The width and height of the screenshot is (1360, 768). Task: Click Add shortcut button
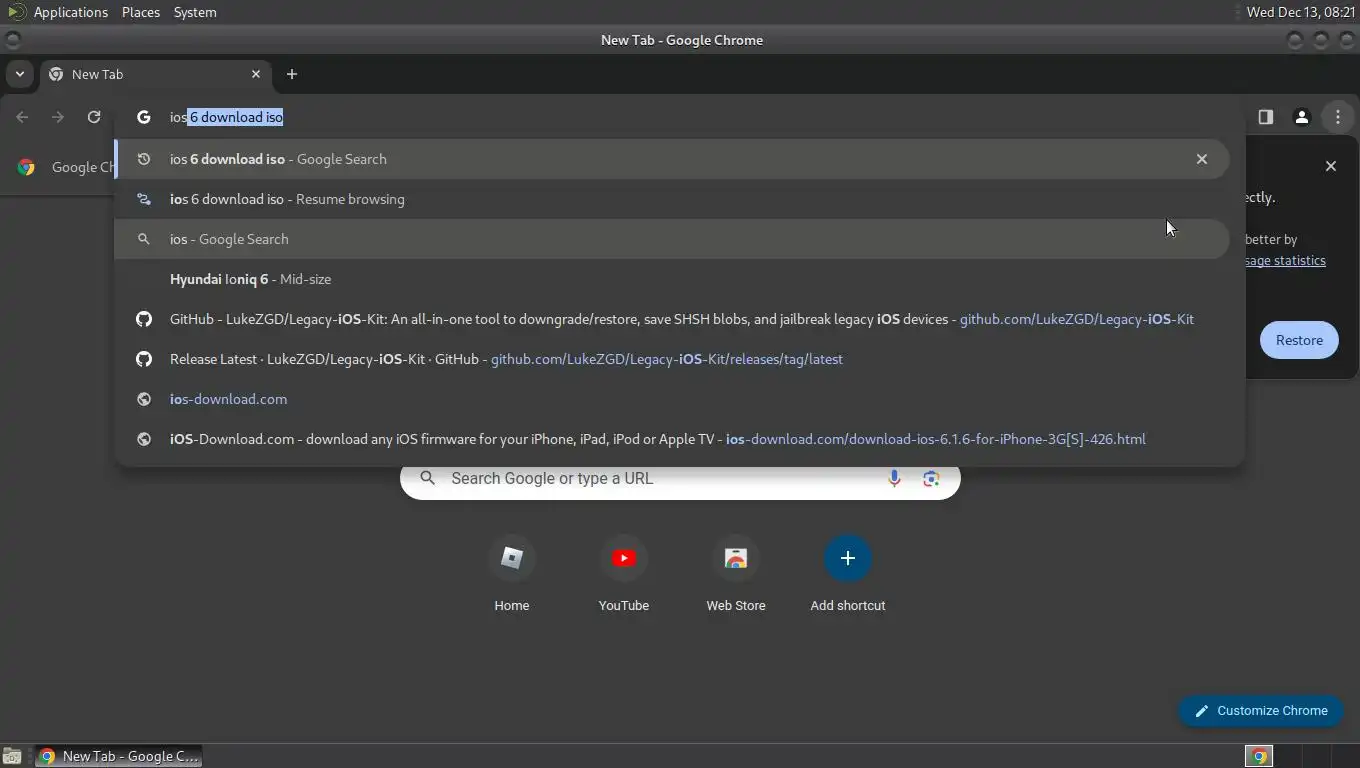848,575
